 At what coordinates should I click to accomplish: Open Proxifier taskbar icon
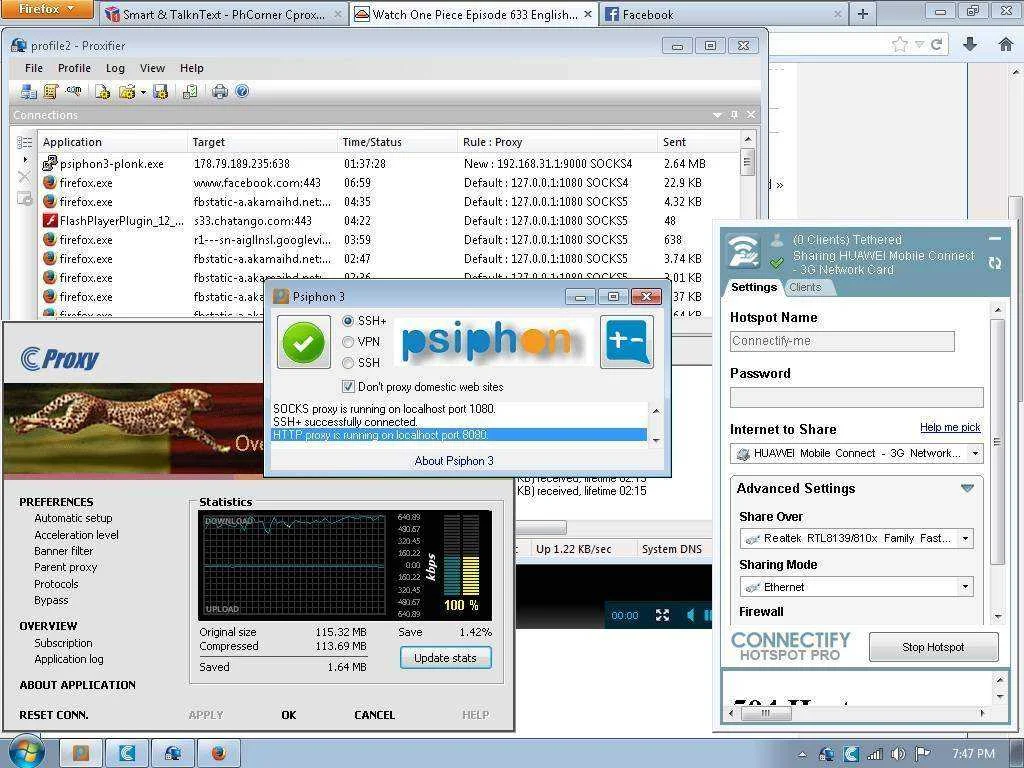pyautogui.click(x=173, y=754)
